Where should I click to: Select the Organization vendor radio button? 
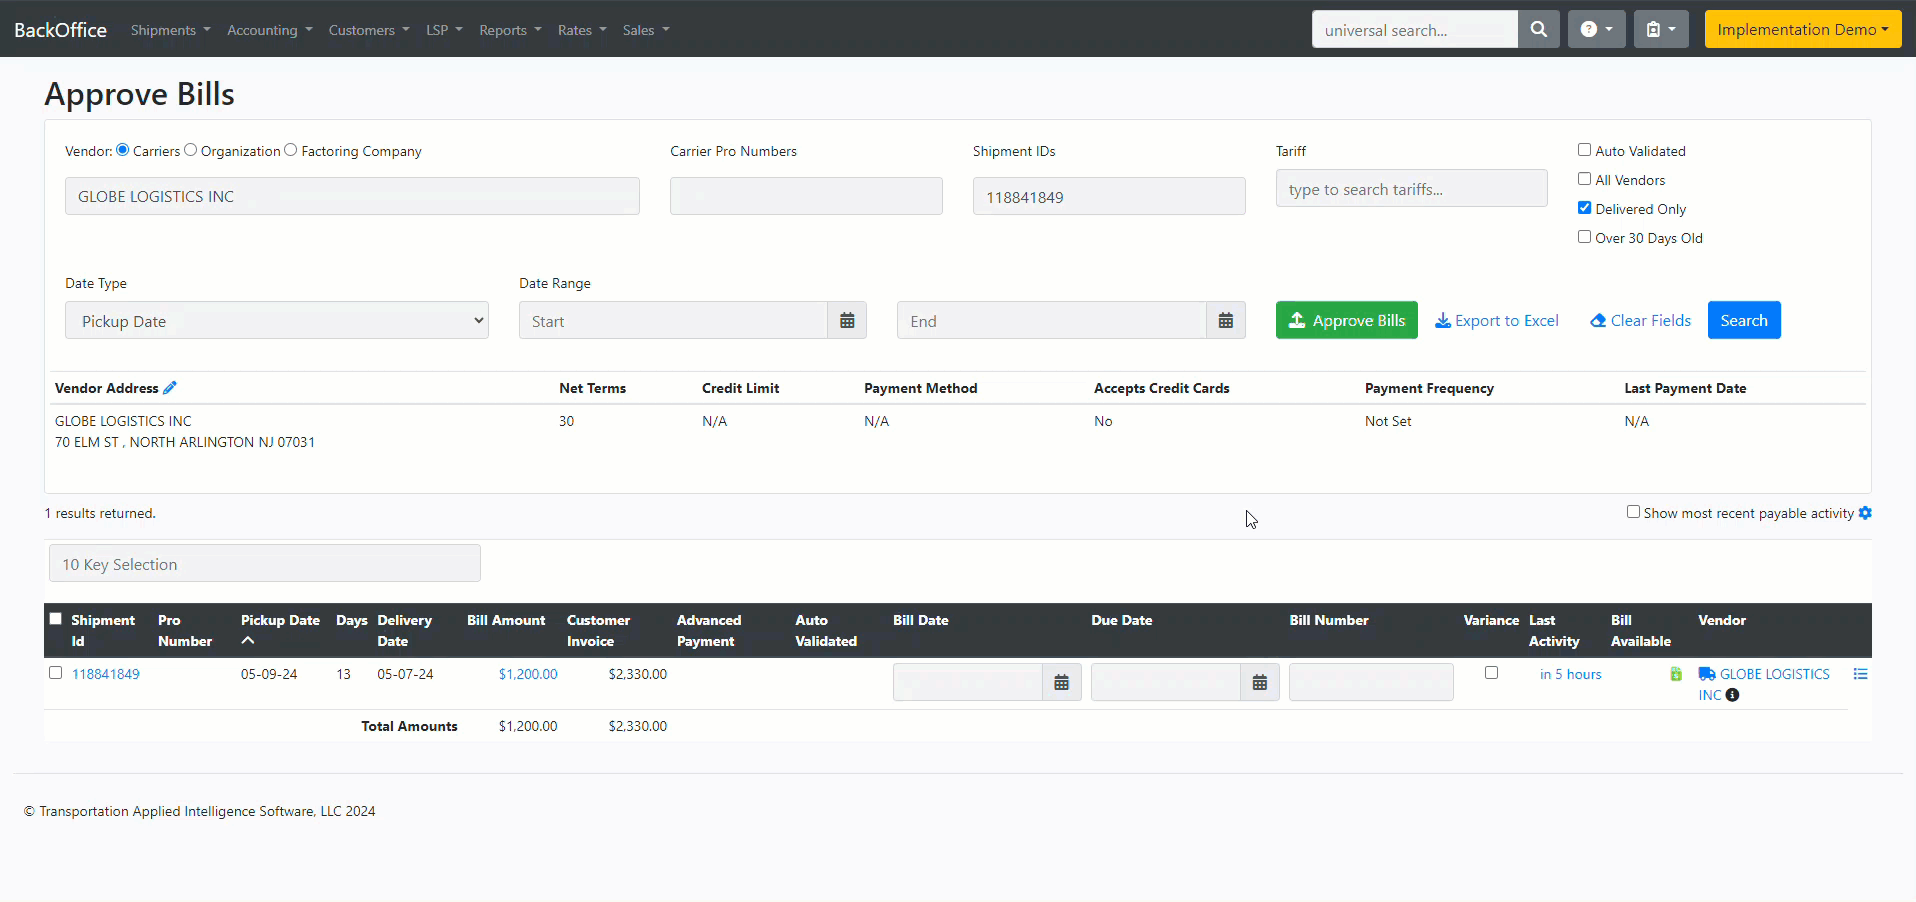[x=191, y=150]
